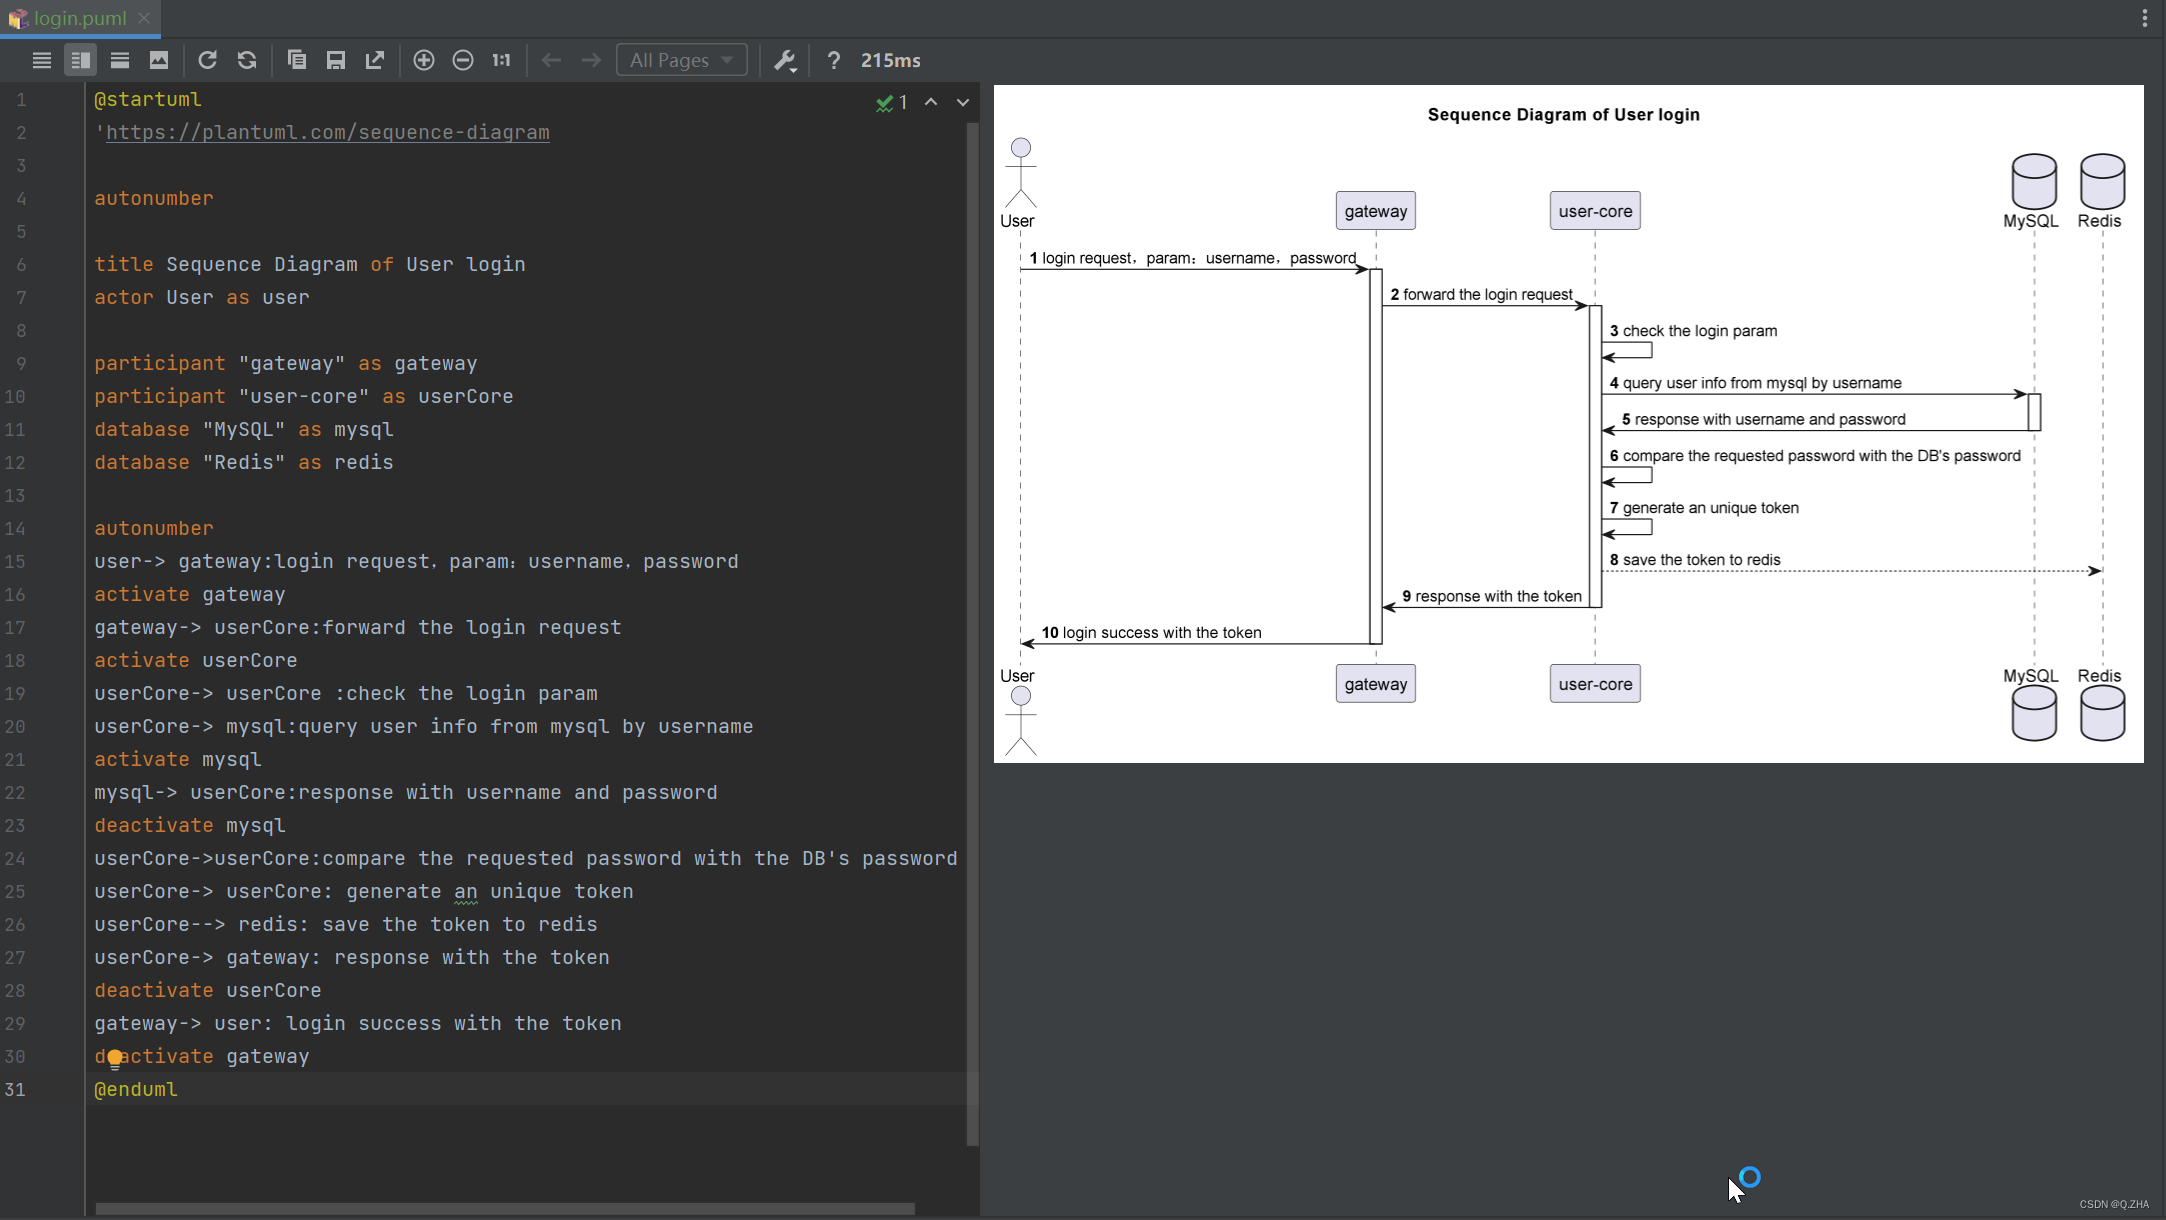Image resolution: width=2166 pixels, height=1220 pixels.
Task: Open PlantUML settings via wrench icon
Action: tap(785, 60)
